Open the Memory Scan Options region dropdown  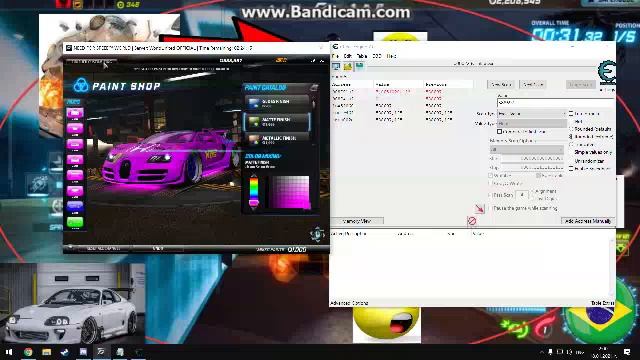[x=527, y=149]
